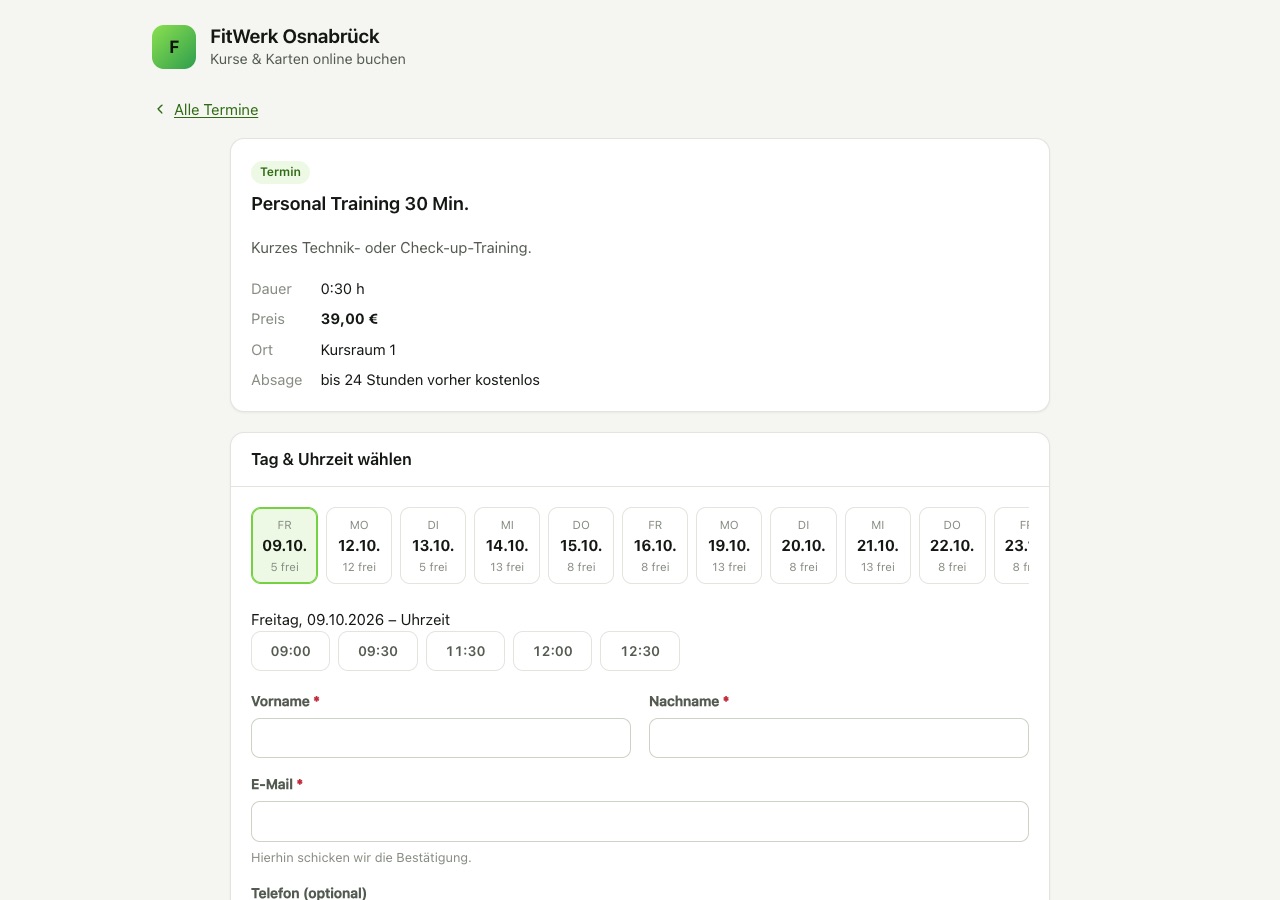The width and height of the screenshot is (1280, 900).
Task: Click the Kurzes Technik- oder Check-up-Training description
Action: (391, 248)
